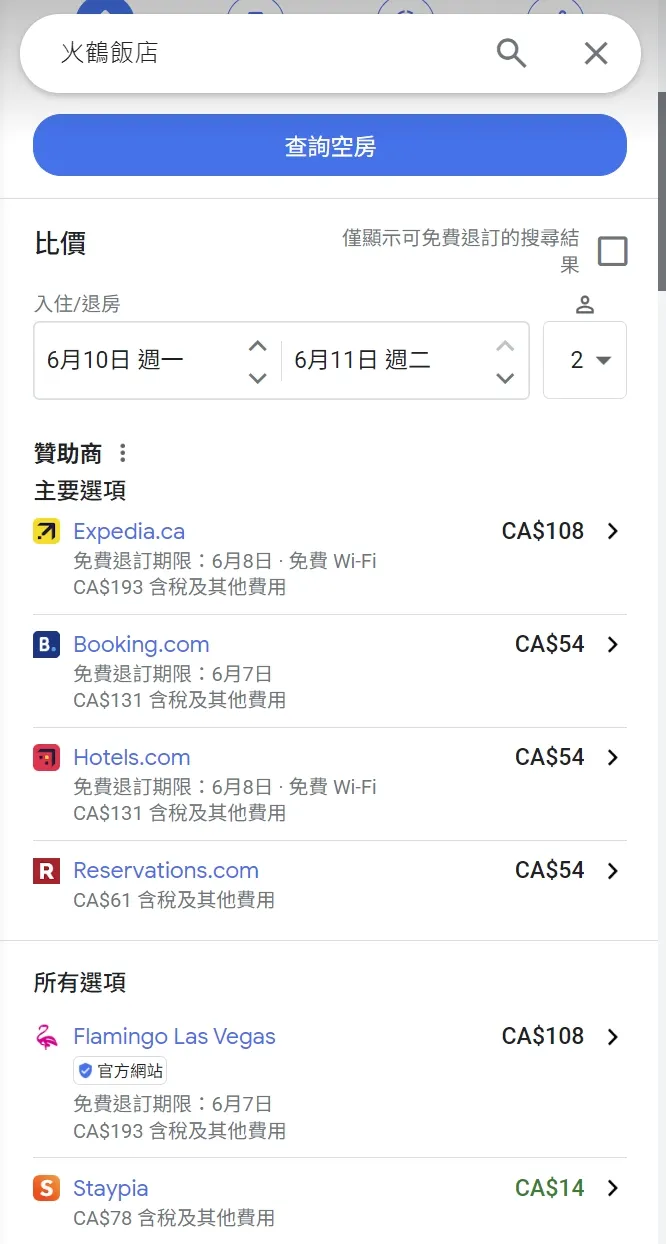666x1244 pixels.
Task: Click the Reservations.com logo icon
Action: (47, 870)
